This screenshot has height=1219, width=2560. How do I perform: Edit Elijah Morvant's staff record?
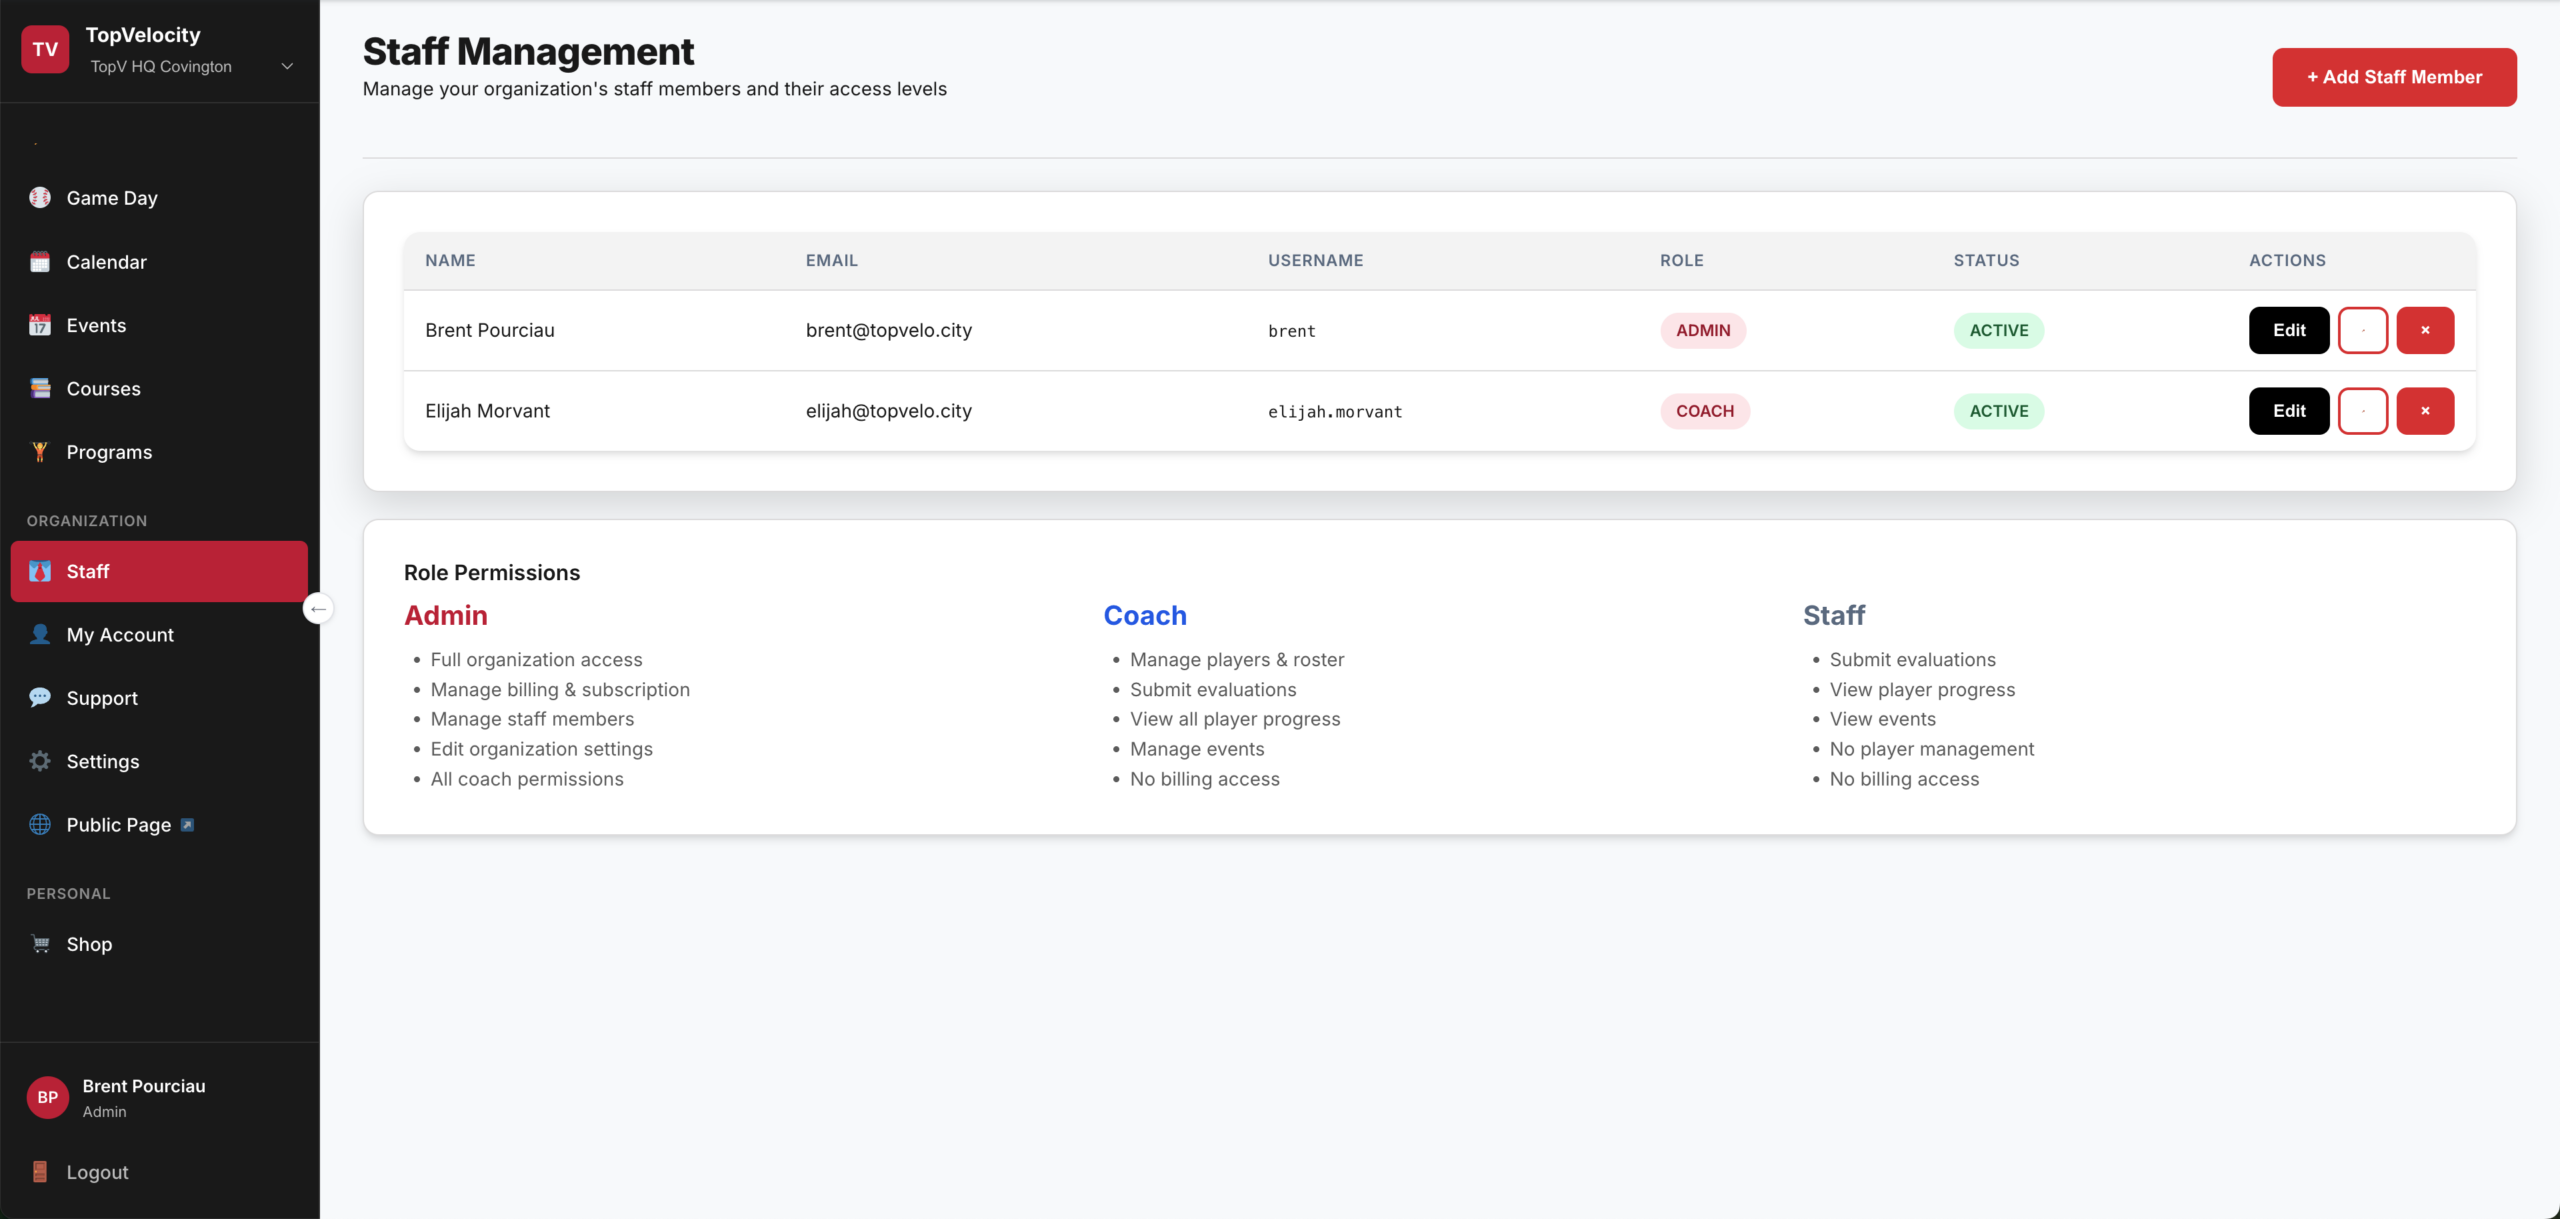[2289, 411]
